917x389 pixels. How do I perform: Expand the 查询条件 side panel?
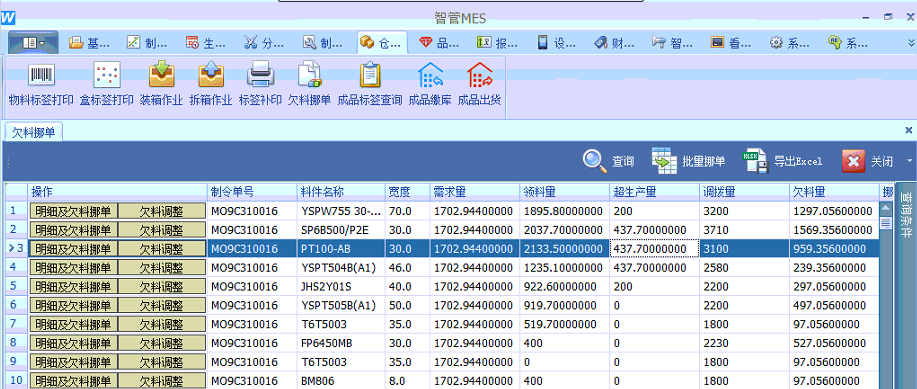click(x=906, y=214)
